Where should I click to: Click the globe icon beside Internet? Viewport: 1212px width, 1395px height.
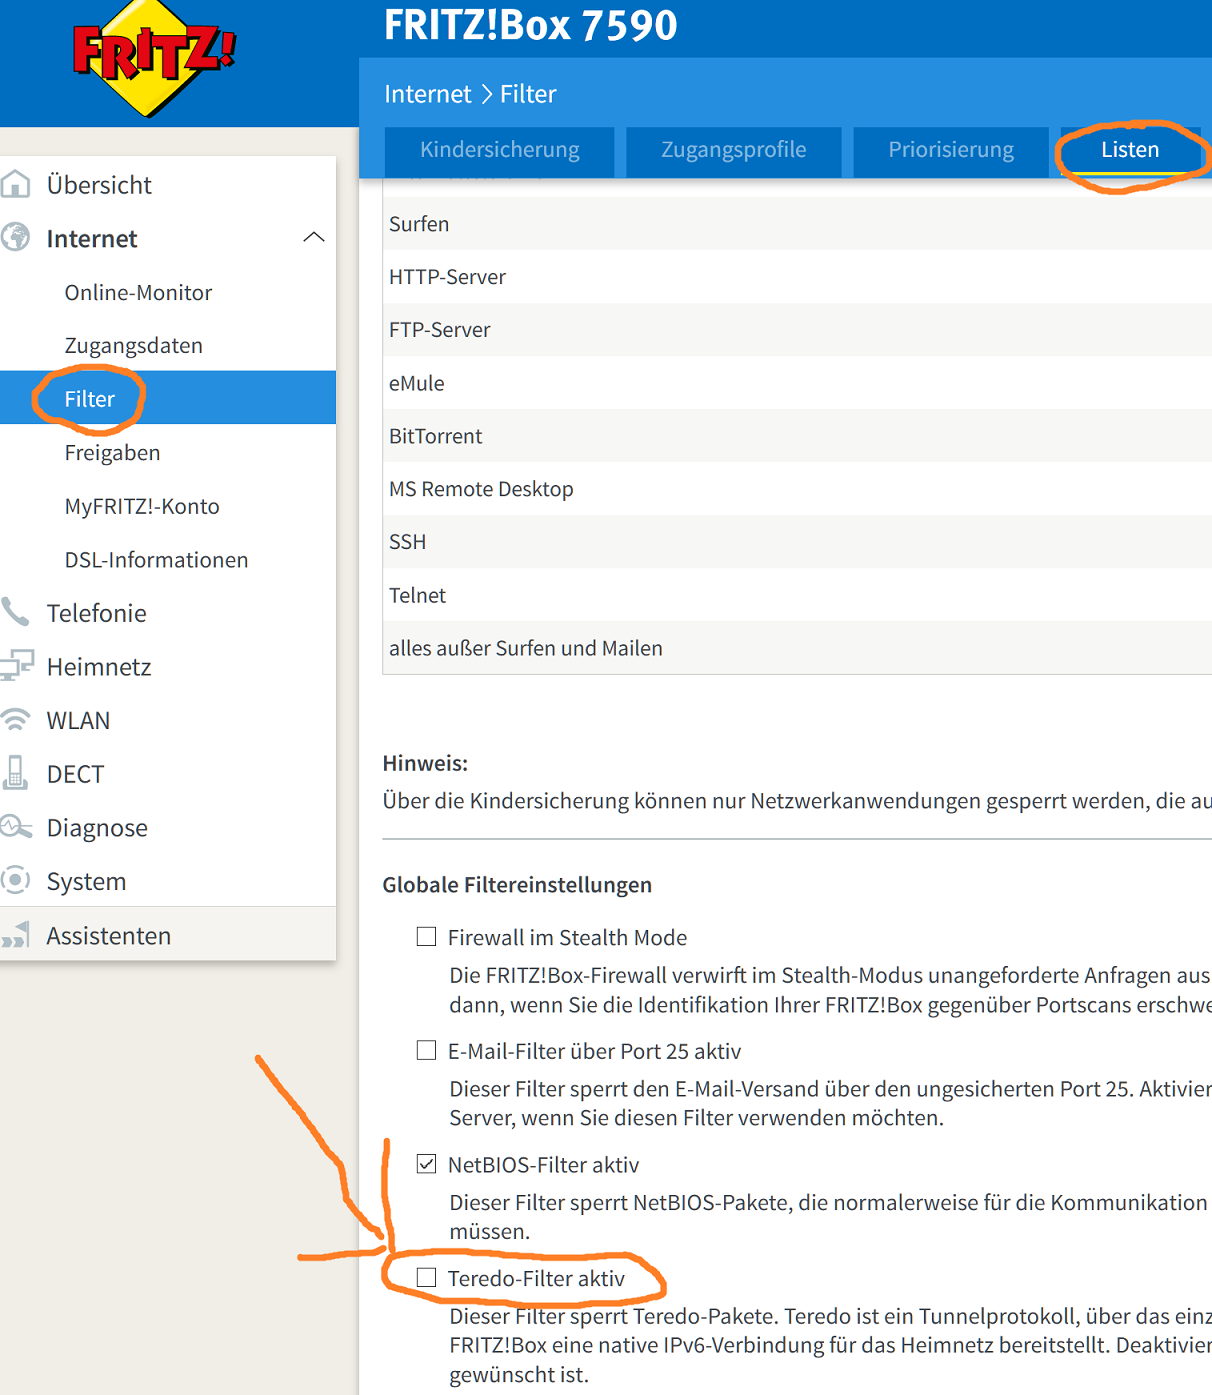pyautogui.click(x=15, y=238)
